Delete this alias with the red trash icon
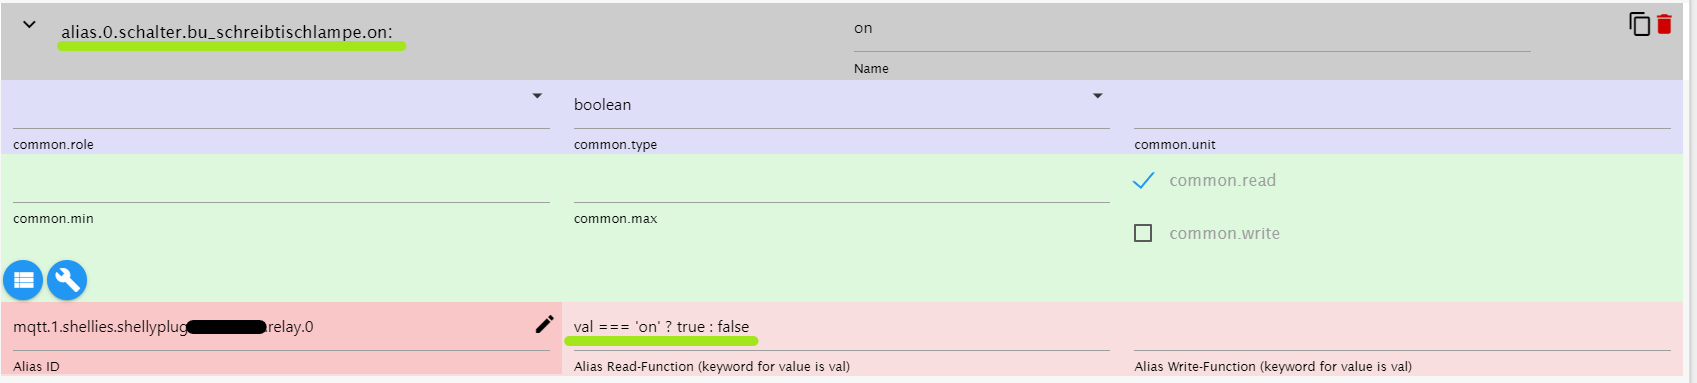This screenshot has width=1697, height=383. (1664, 24)
